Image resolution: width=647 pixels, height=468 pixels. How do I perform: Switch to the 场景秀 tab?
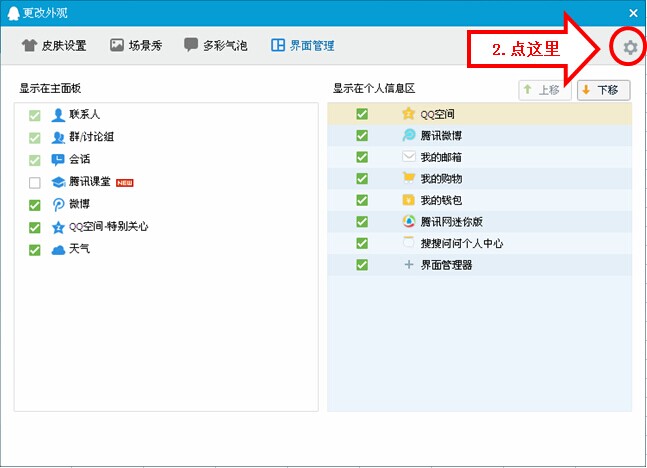pyautogui.click(x=136, y=45)
